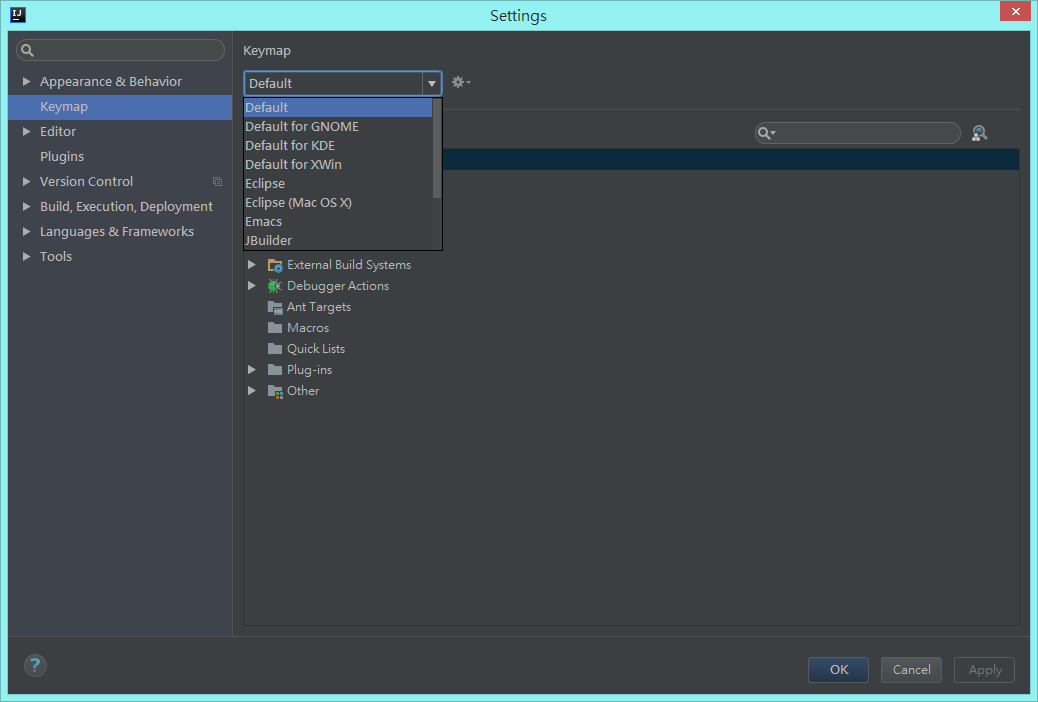Screen dimensions: 1038x702
Task: Click the Apply button
Action: 984,670
